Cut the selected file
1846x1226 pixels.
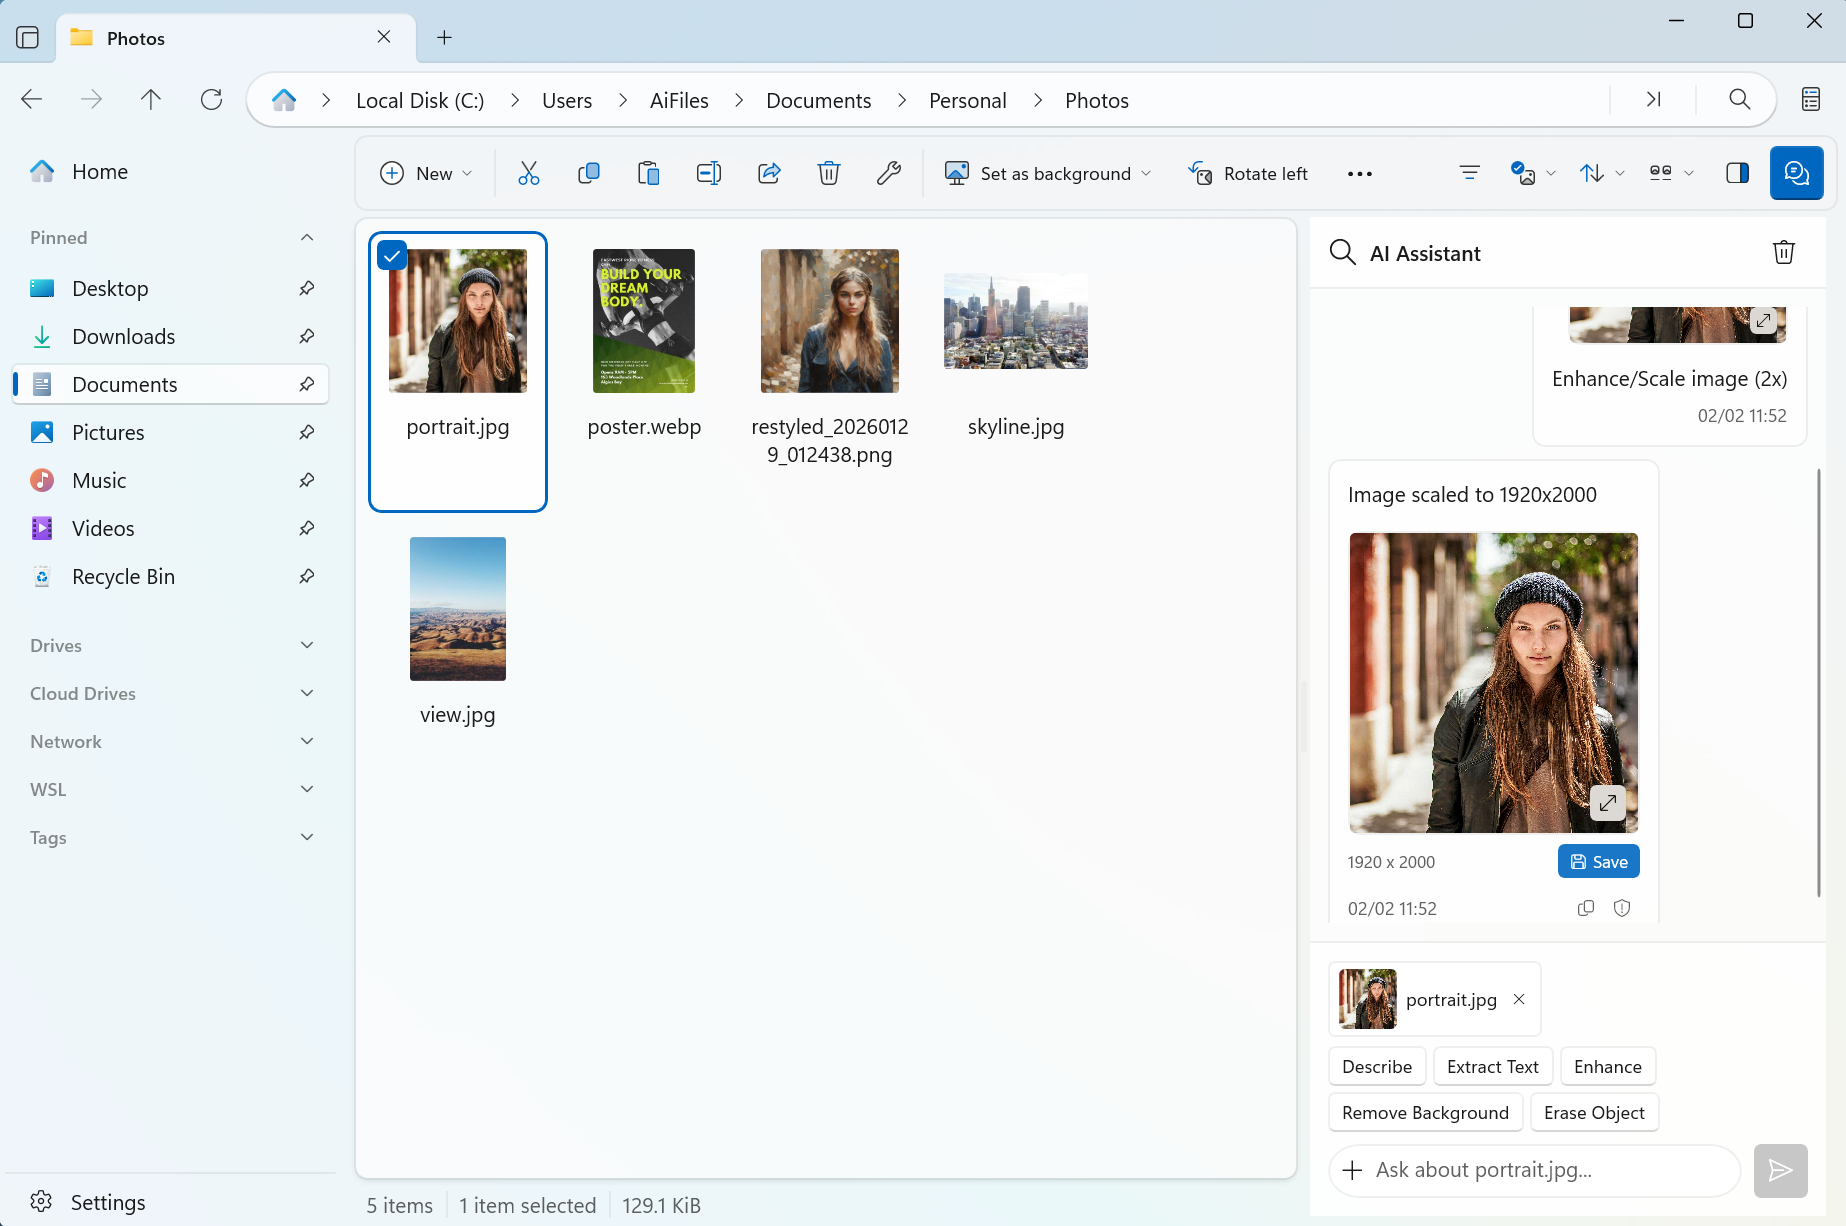528,172
